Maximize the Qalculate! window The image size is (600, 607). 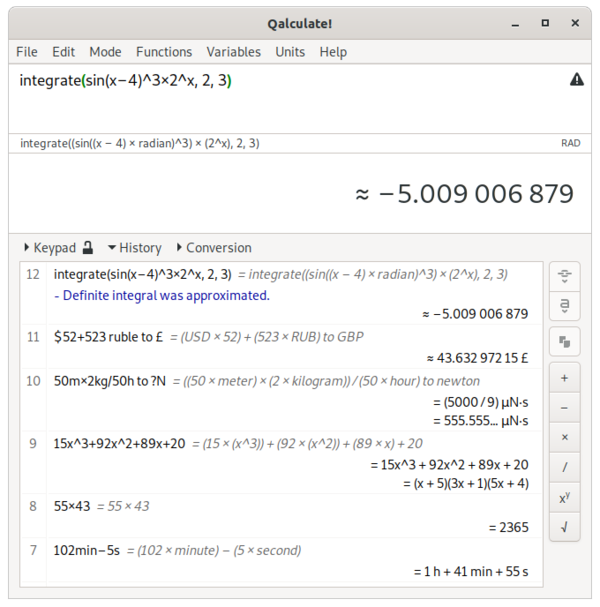click(545, 23)
